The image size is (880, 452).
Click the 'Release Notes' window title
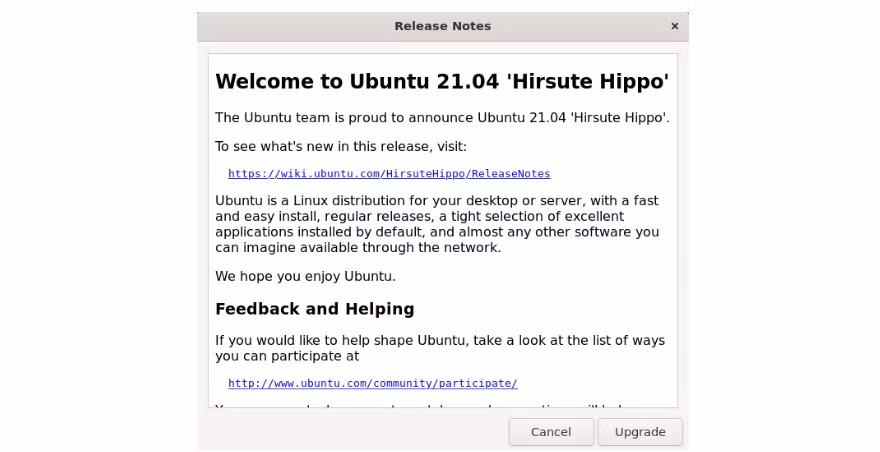pyautogui.click(x=442, y=26)
